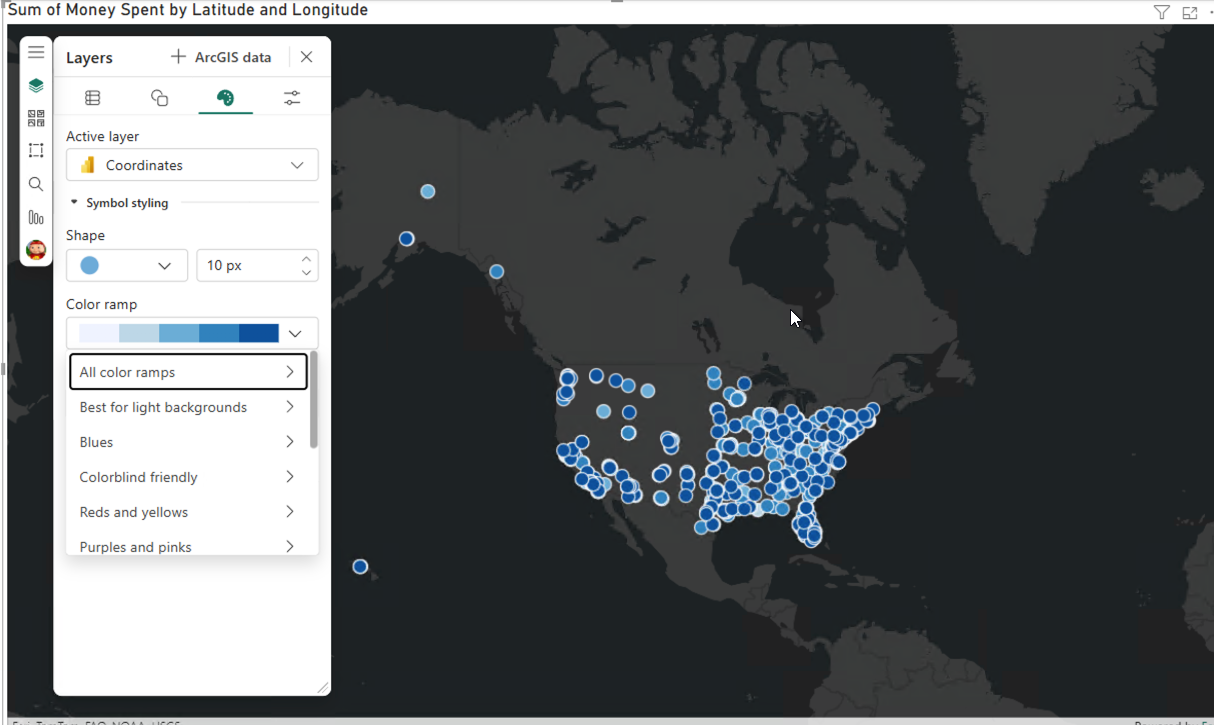Select the map selection tool
The height and width of the screenshot is (725, 1214).
[36, 150]
